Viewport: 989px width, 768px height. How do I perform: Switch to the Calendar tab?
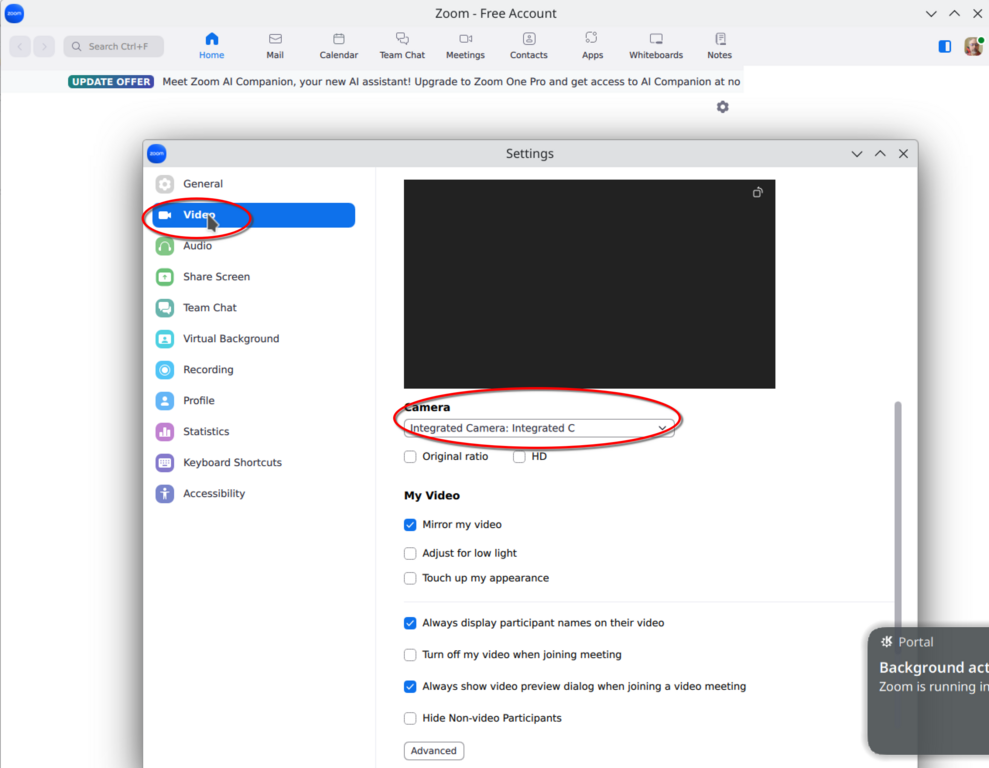point(339,46)
